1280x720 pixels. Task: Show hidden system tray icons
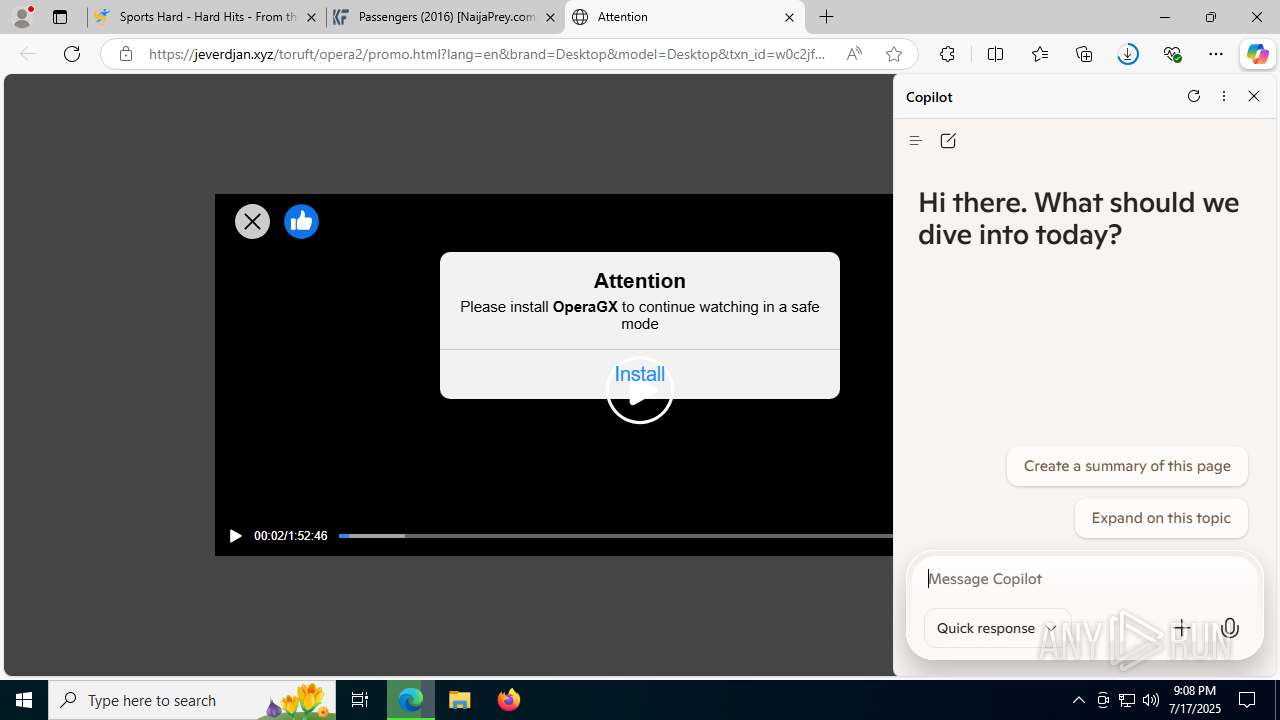tap(1078, 700)
